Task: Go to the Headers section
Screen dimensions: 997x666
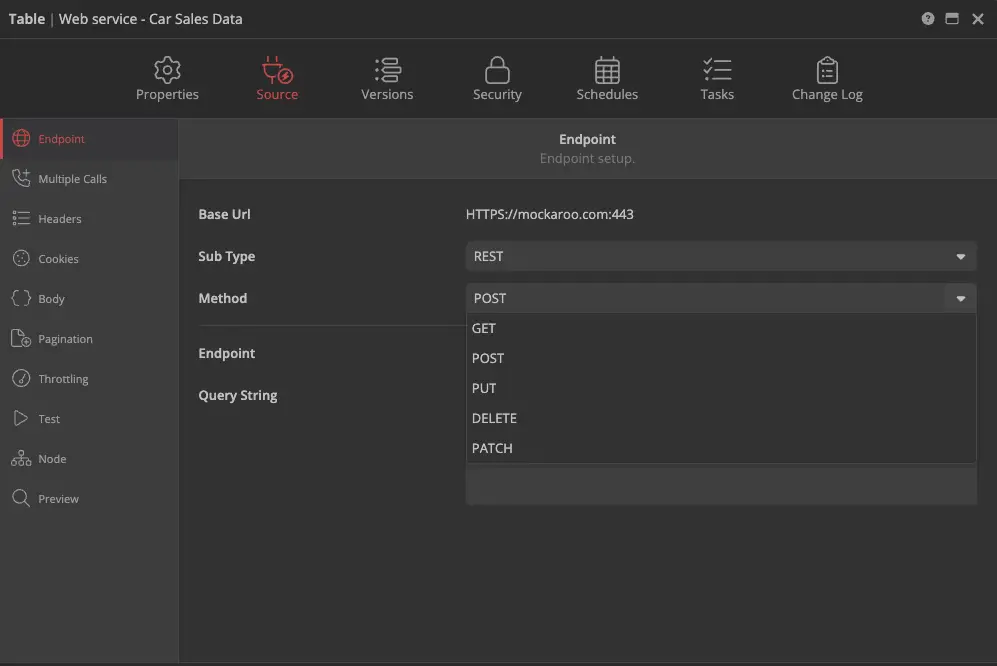Action: click(x=59, y=219)
